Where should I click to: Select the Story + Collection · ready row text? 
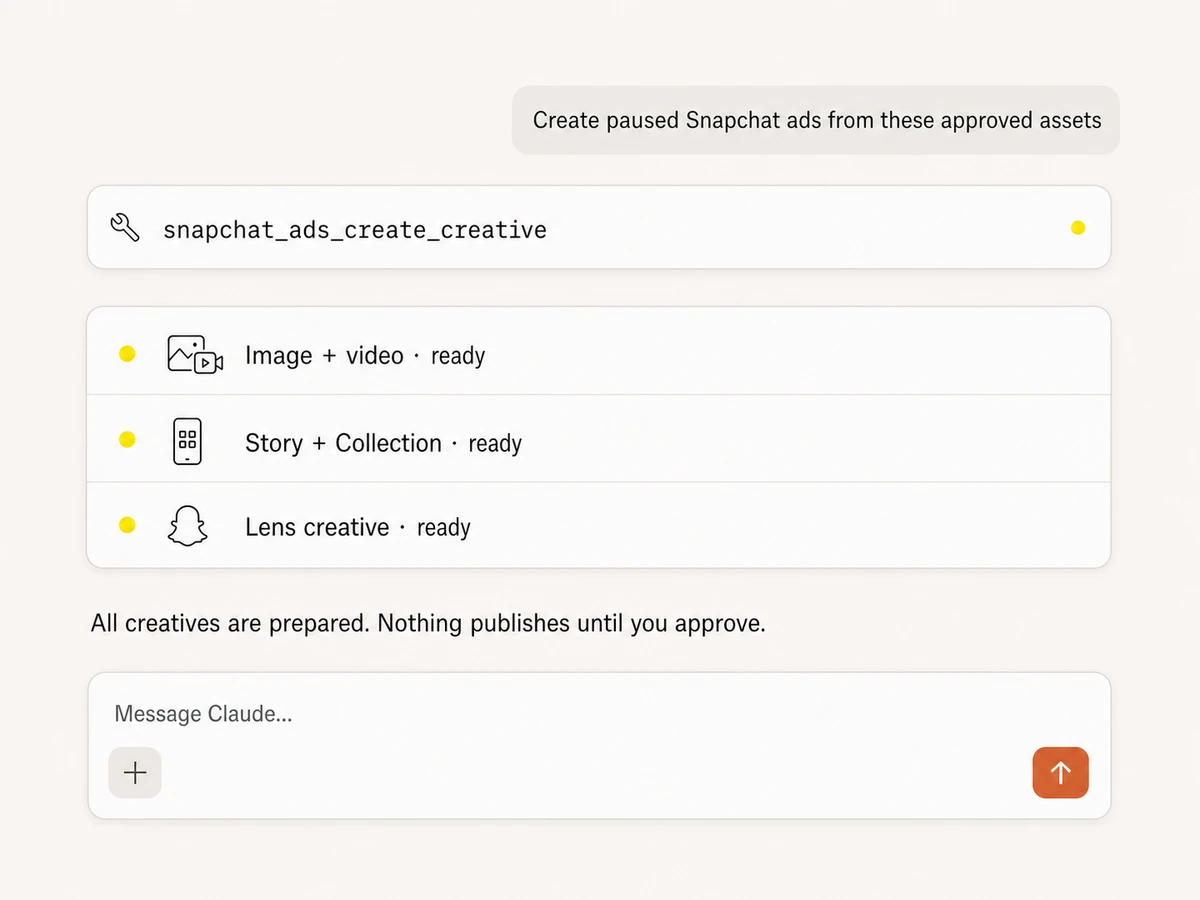click(x=383, y=443)
